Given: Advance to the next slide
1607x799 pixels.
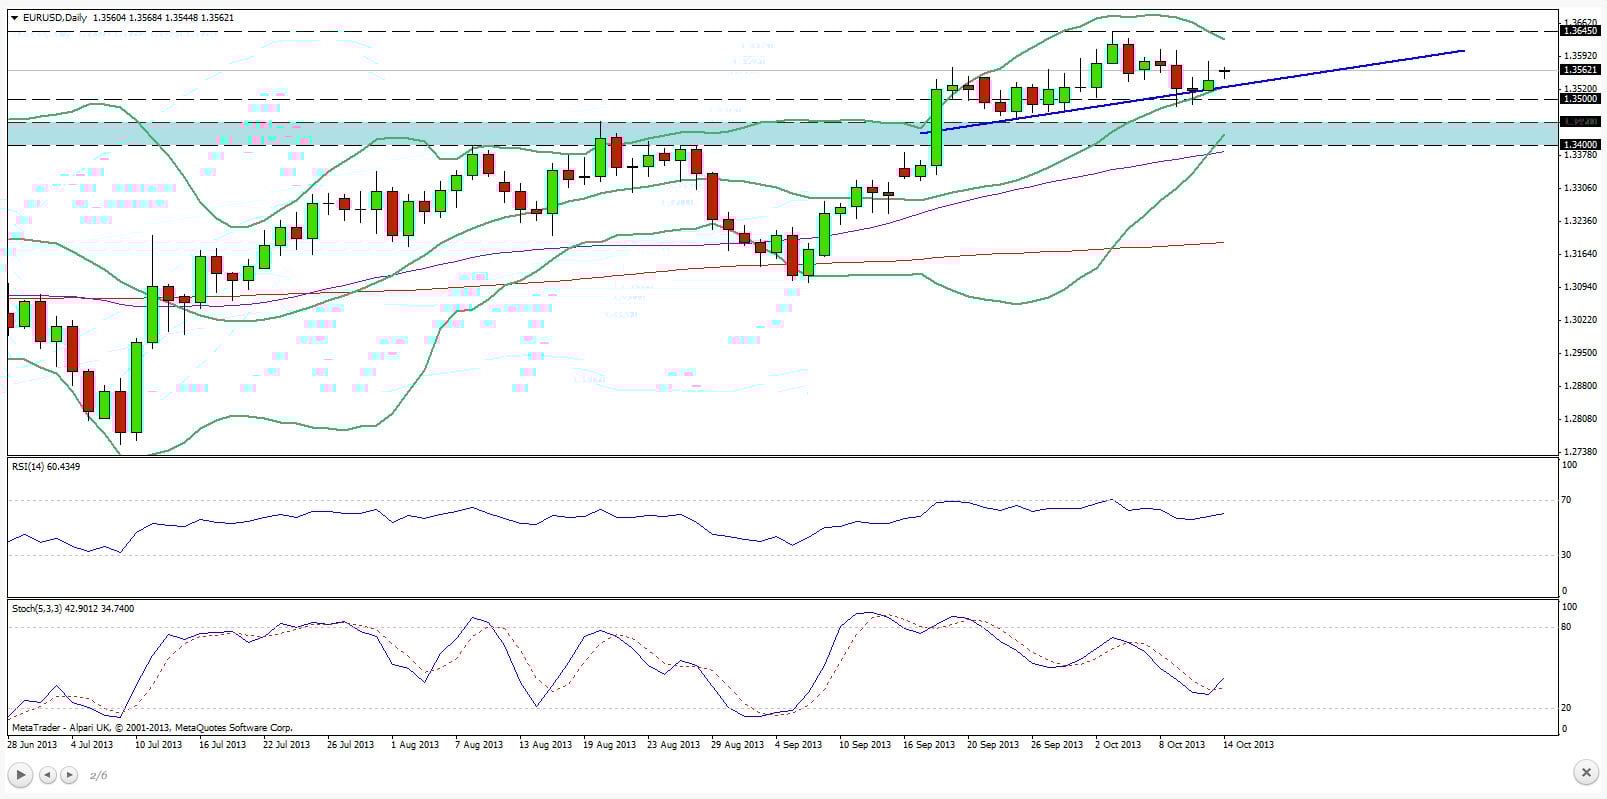Looking at the screenshot, I should point(69,775).
